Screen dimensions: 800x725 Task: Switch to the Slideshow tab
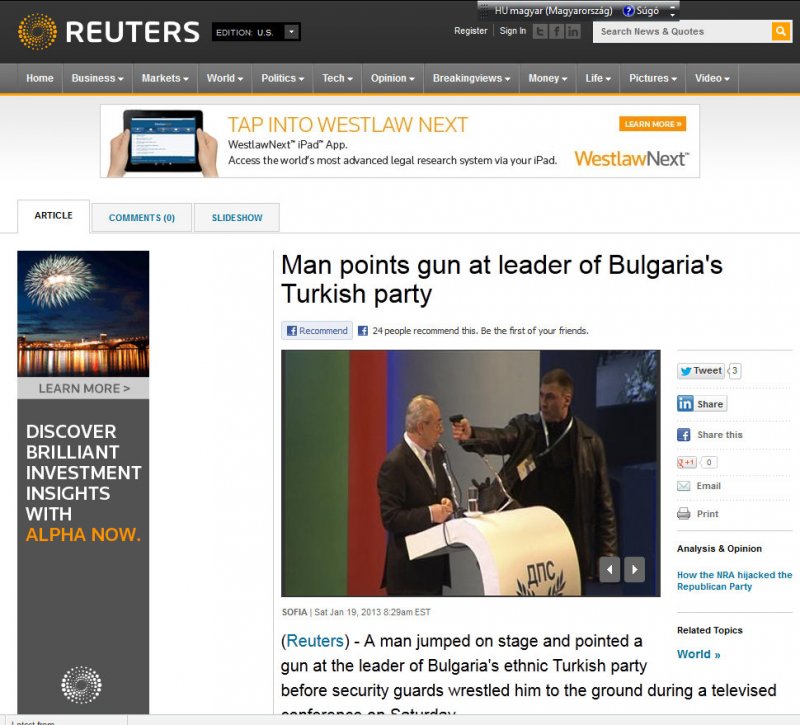point(237,217)
